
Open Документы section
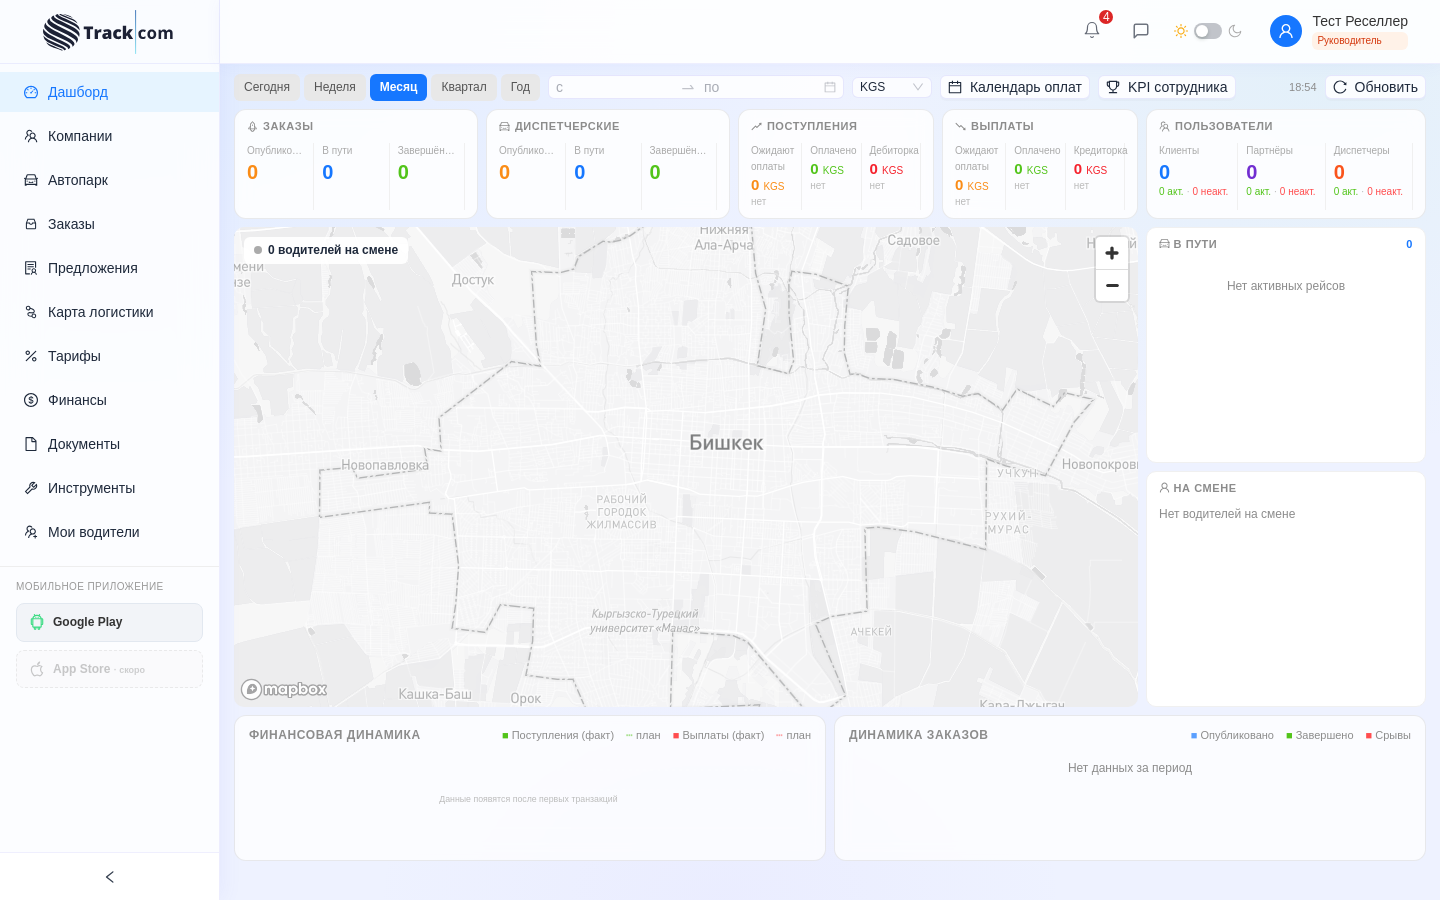(109, 444)
